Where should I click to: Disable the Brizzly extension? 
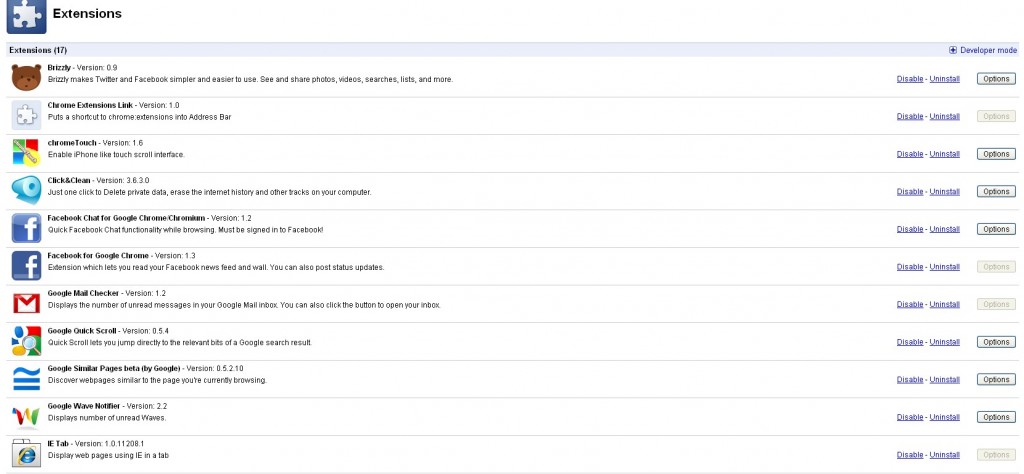coord(910,79)
